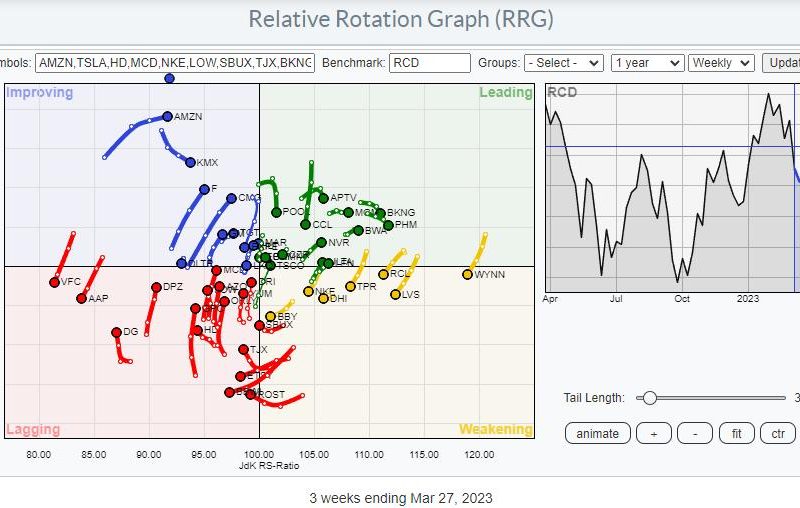Click the ctr button
Image resolution: width=800 pixels, height=508 pixels.
point(778,434)
